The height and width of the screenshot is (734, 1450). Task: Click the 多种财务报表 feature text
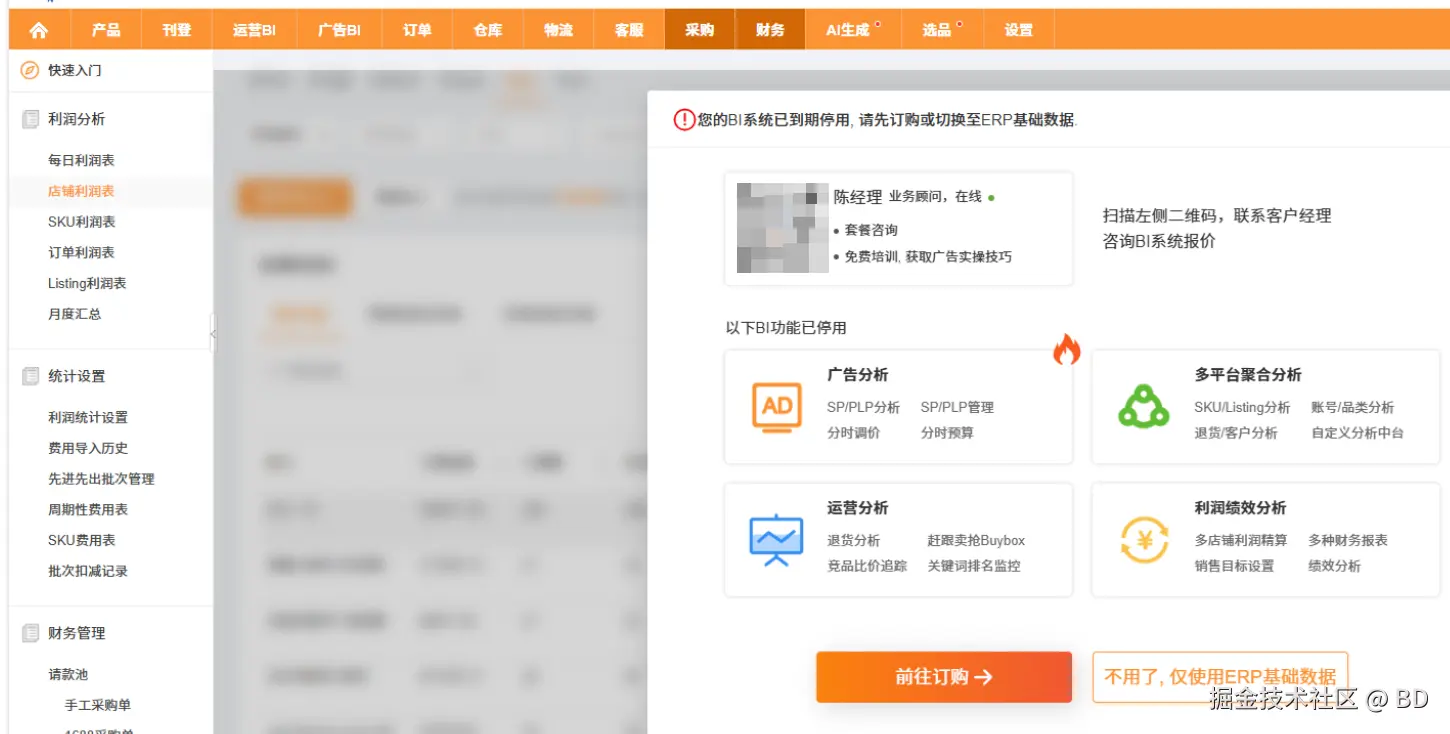coord(1348,541)
